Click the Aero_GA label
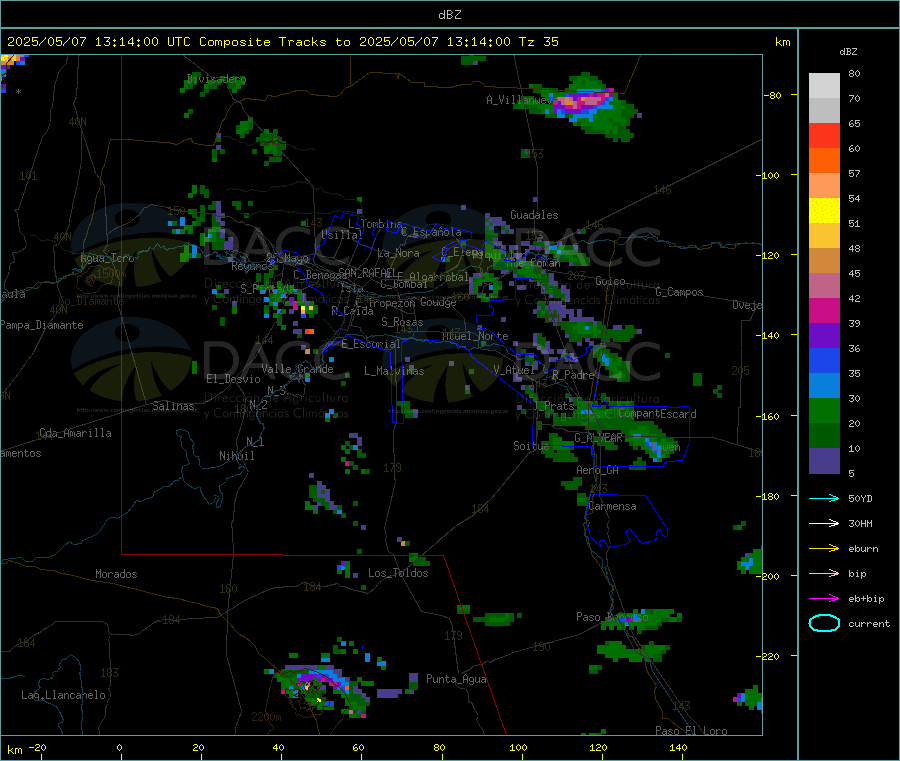 coord(597,470)
